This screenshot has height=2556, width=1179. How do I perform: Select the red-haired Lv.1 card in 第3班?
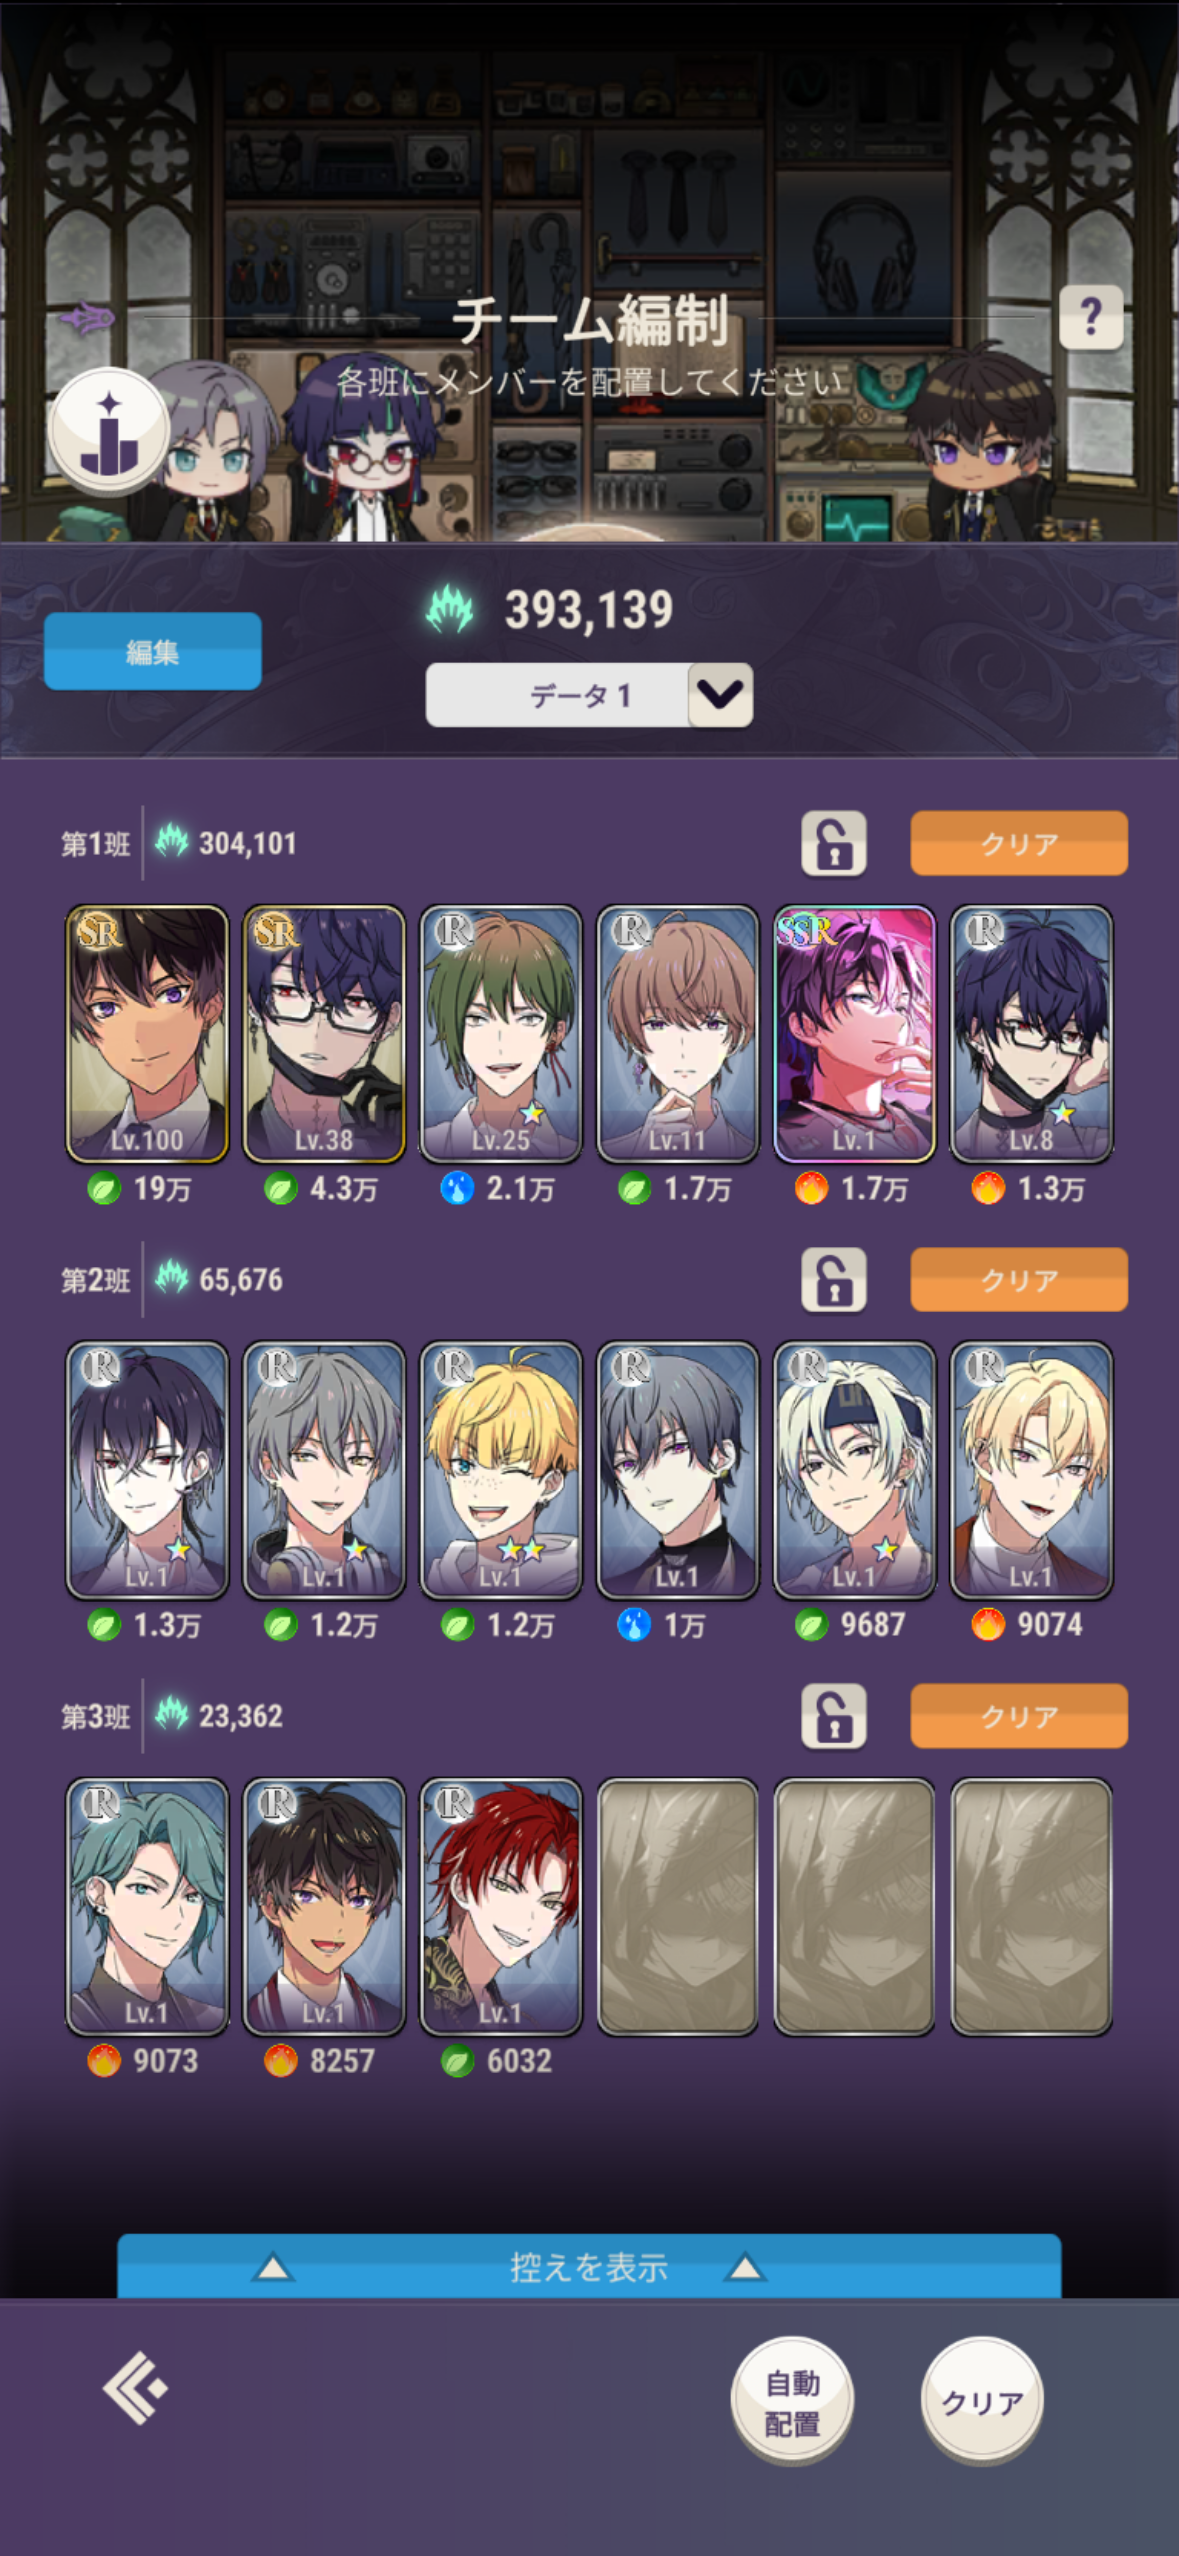pyautogui.click(x=501, y=1906)
